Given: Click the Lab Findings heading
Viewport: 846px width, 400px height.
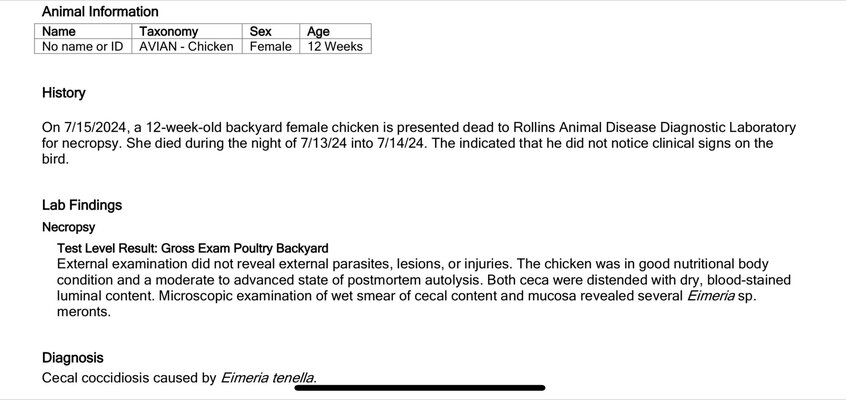Looking at the screenshot, I should coord(82,205).
